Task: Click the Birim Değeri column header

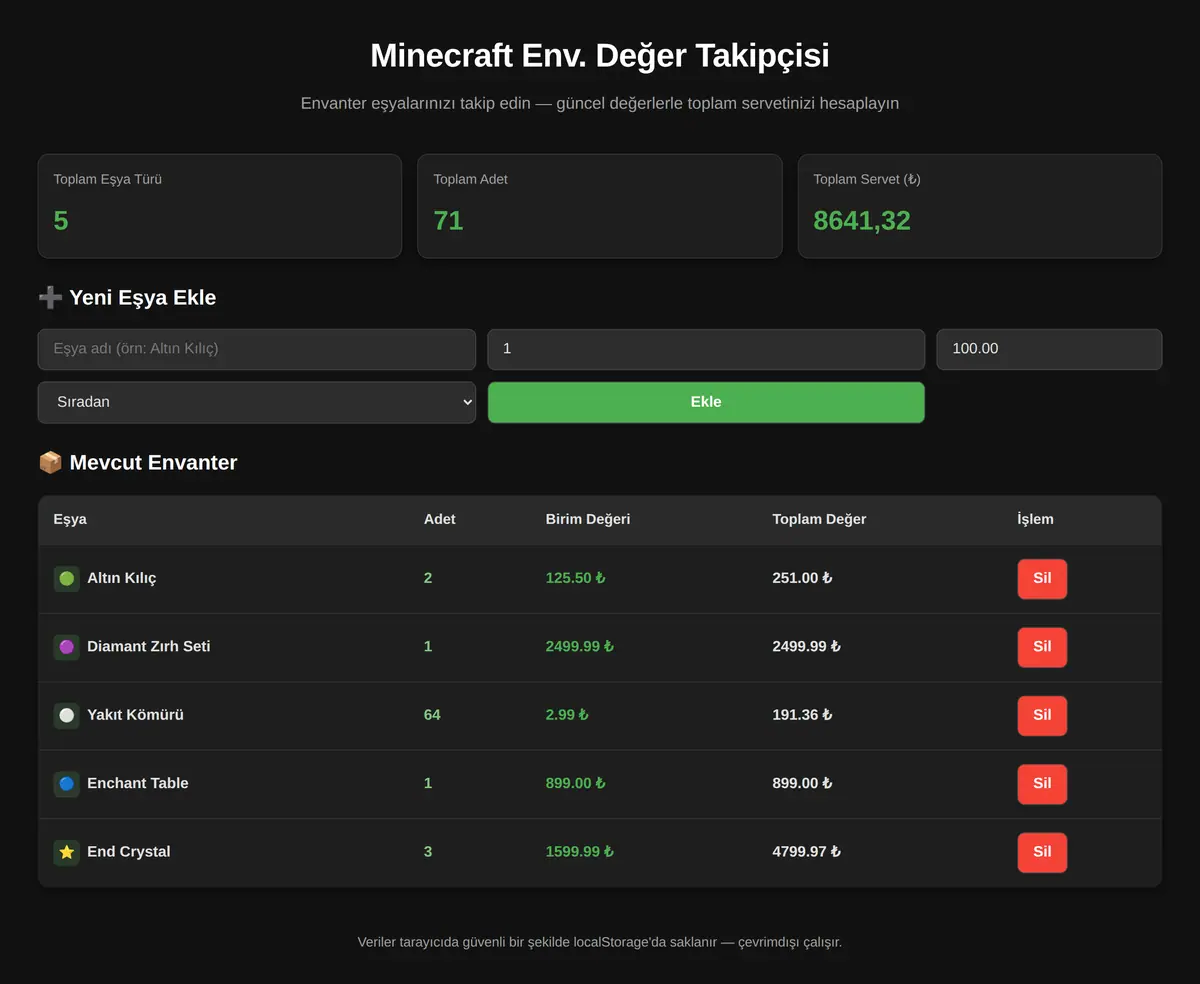Action: click(588, 519)
